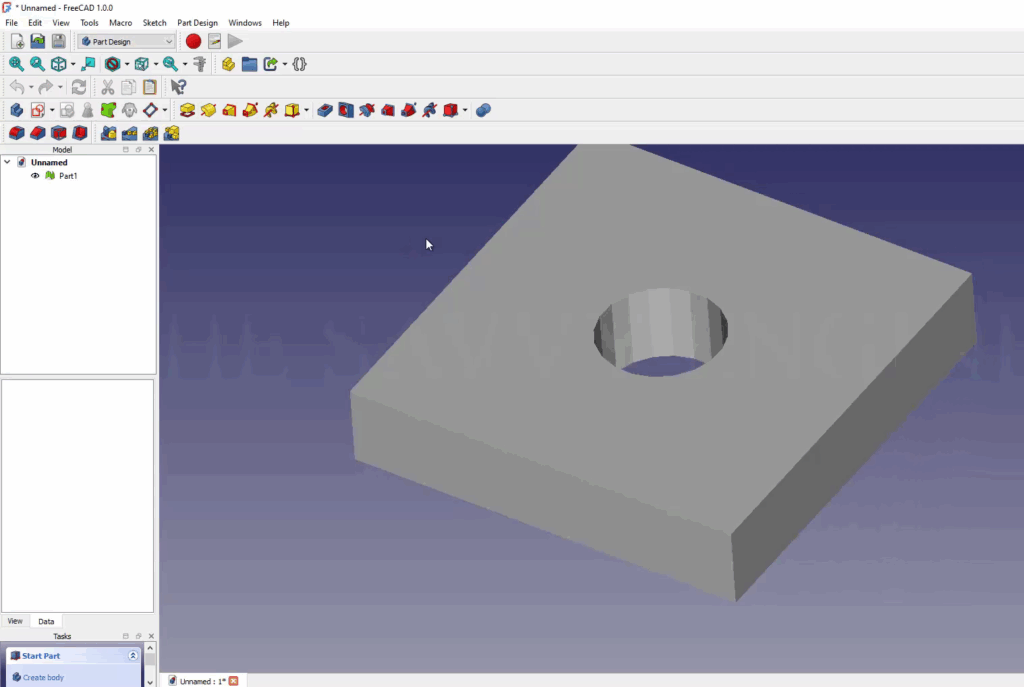Open the Create sketch tool
This screenshot has width=1024, height=687.
(40, 110)
